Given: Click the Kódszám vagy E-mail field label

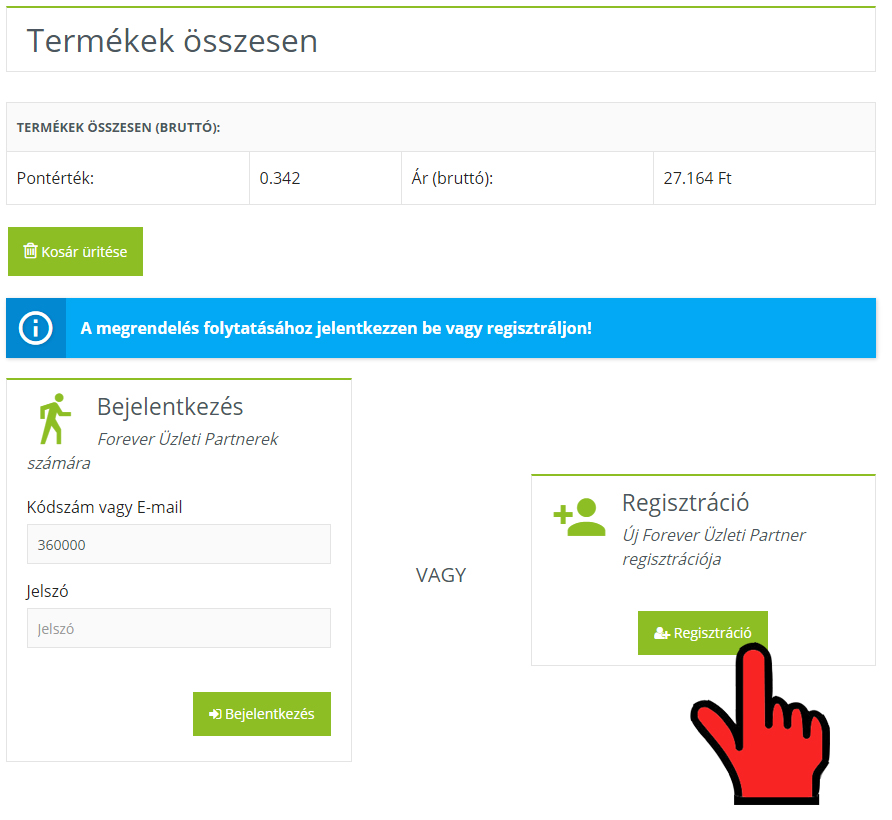Looking at the screenshot, I should coord(104,507).
